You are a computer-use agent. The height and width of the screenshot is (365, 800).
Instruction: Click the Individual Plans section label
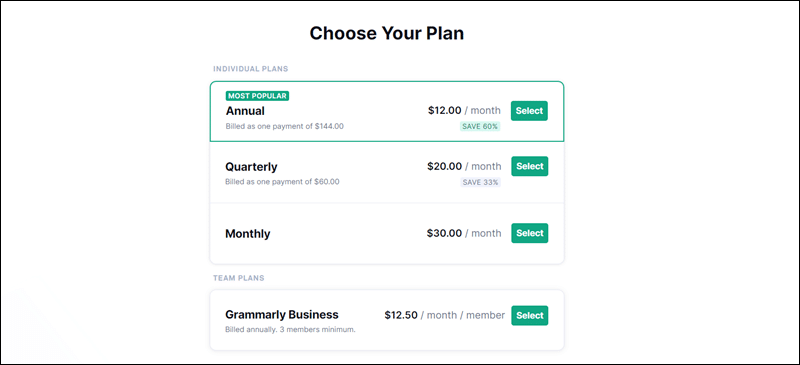251,68
